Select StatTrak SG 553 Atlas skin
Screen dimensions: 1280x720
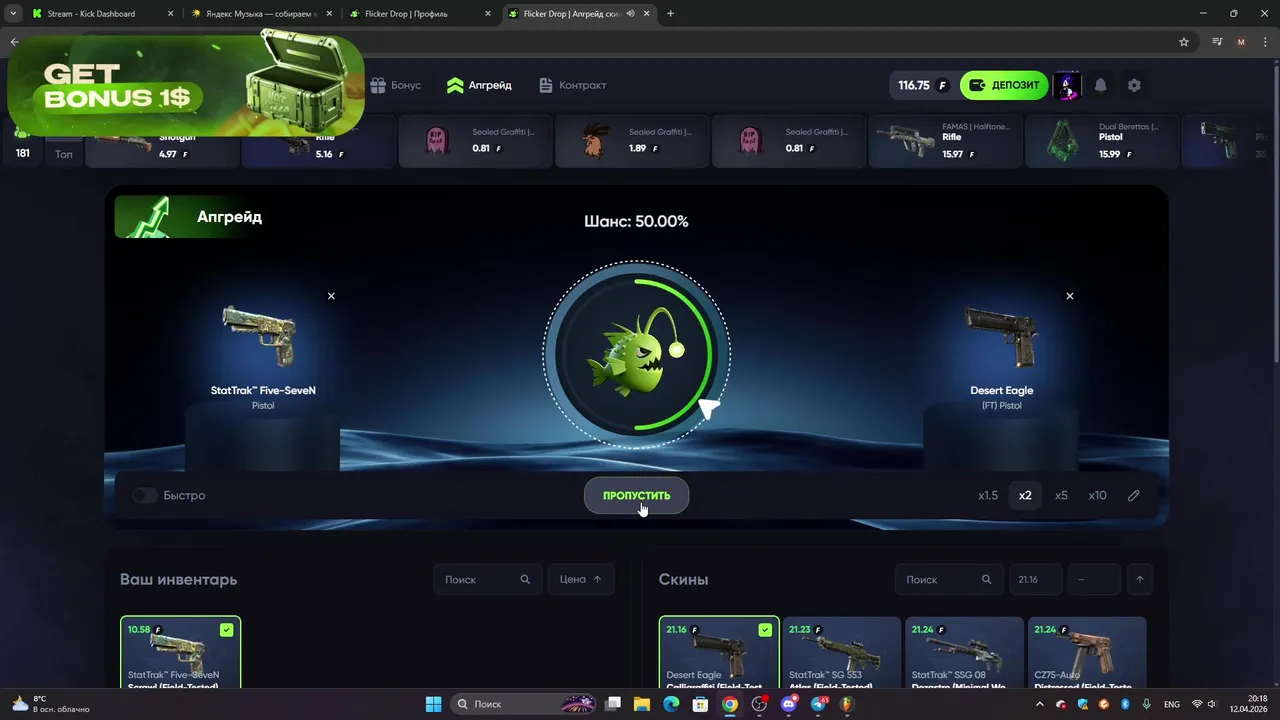841,653
